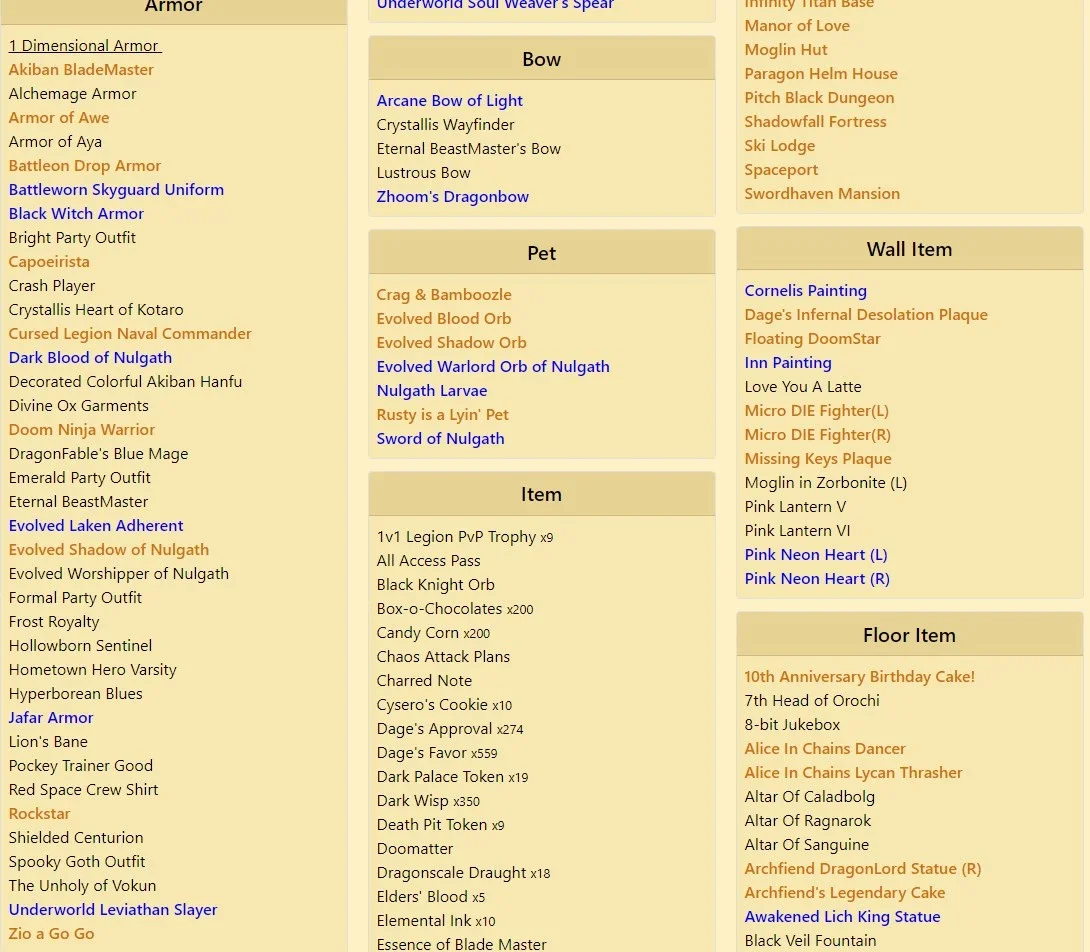Image resolution: width=1090 pixels, height=952 pixels.
Task: Open Evolved Laken Adherent link
Action: (x=96, y=526)
